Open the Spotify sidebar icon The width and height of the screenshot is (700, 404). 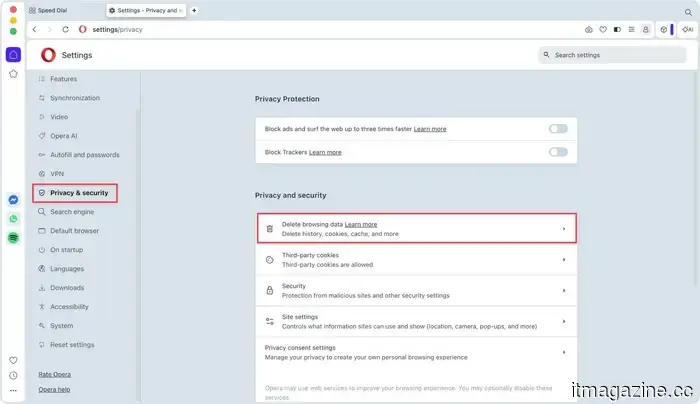coord(13,237)
